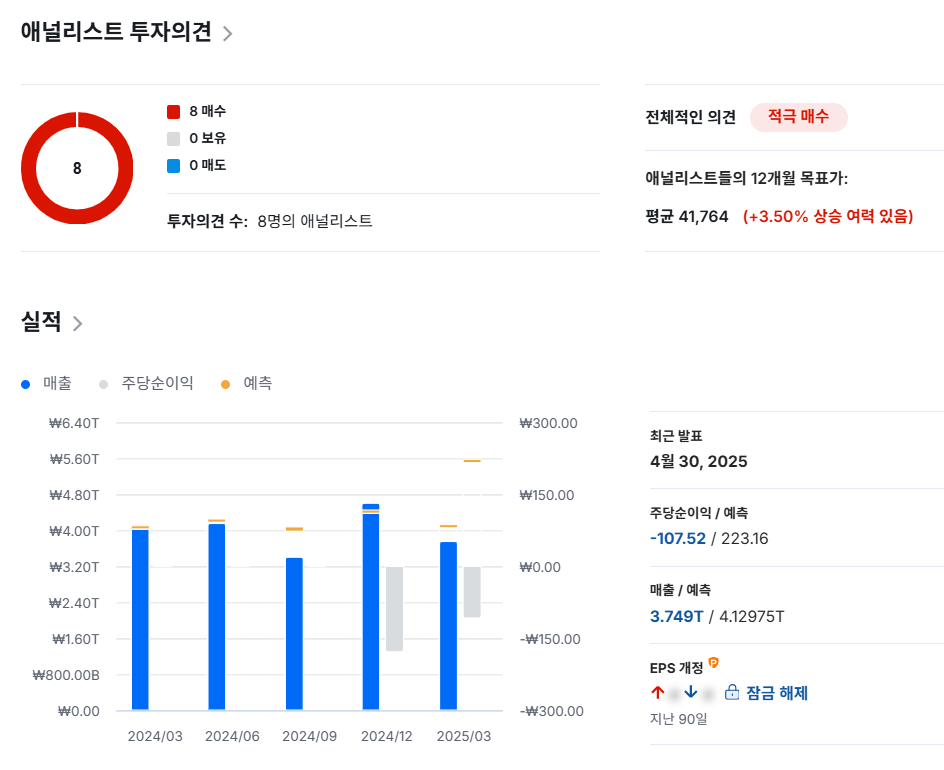Click the 2025/03 axis label
This screenshot has height=770, width=944.
tap(463, 735)
